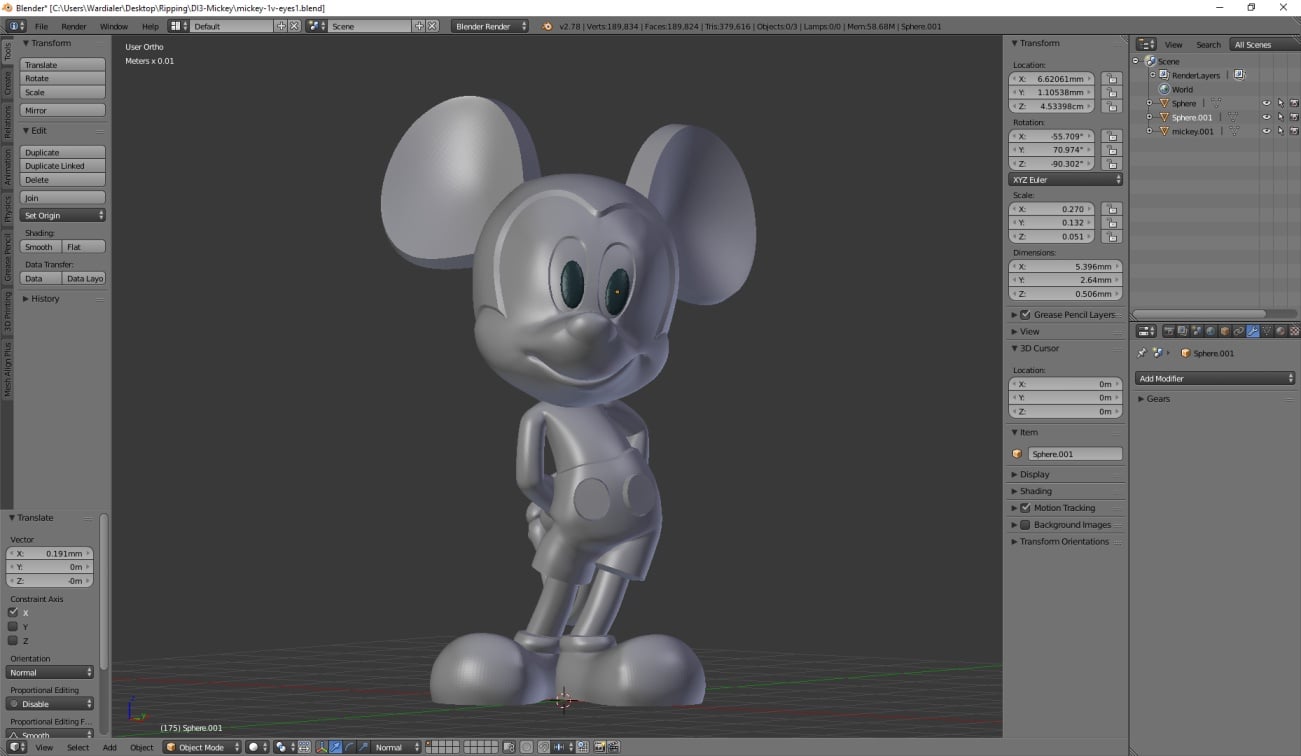
Task: Uncheck the X constraint axis checkbox
Action: coord(13,612)
